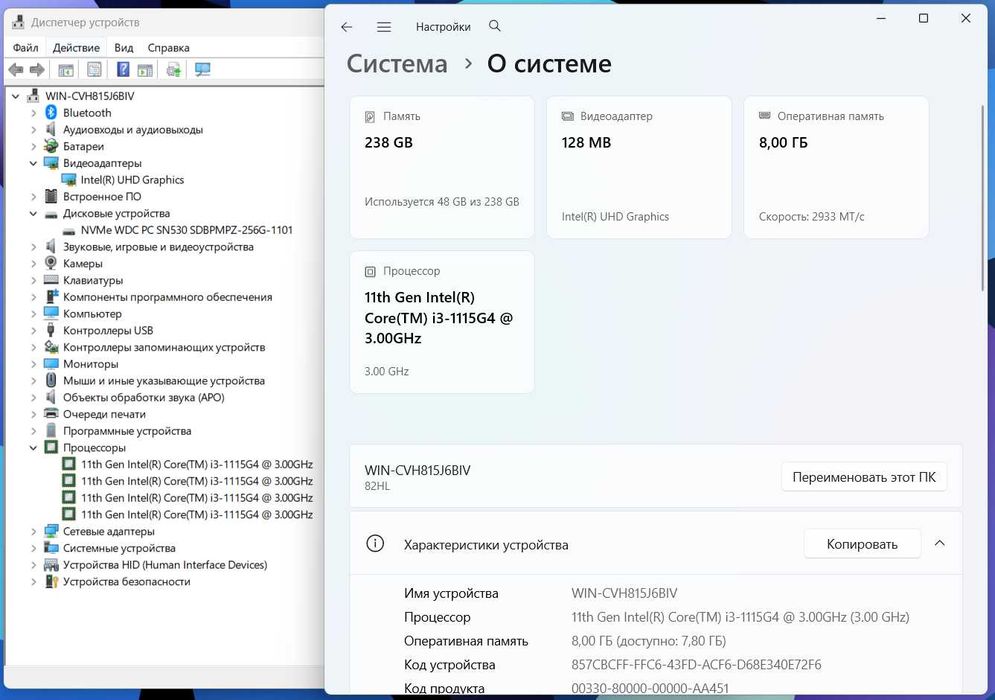995x700 pixels.
Task: Expand Звуковые, игровые и видеоустройства arrow
Action: [x=34, y=247]
